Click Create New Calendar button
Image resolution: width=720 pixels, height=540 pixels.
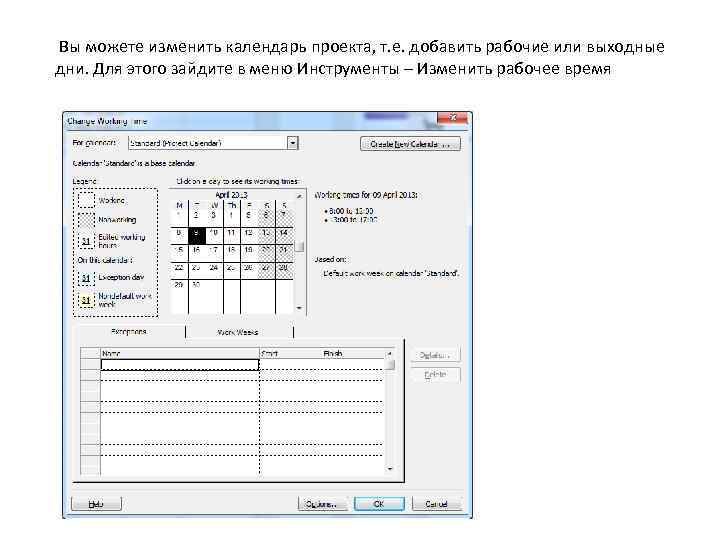(x=410, y=144)
